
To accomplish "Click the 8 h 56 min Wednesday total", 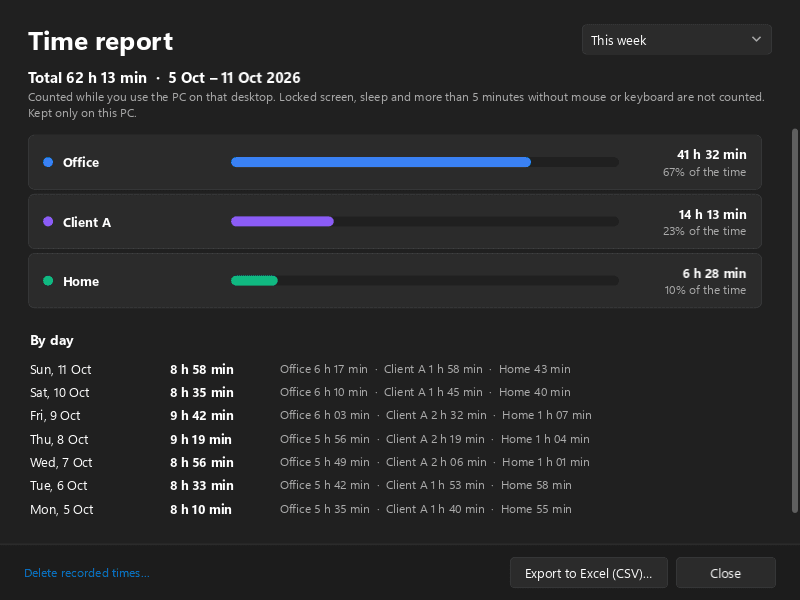I will [x=202, y=462].
